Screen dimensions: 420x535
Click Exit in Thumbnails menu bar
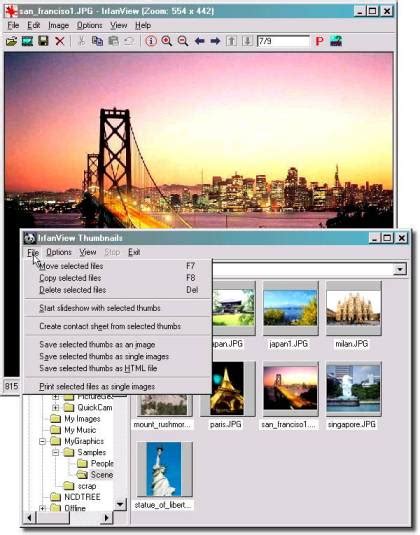click(x=134, y=252)
